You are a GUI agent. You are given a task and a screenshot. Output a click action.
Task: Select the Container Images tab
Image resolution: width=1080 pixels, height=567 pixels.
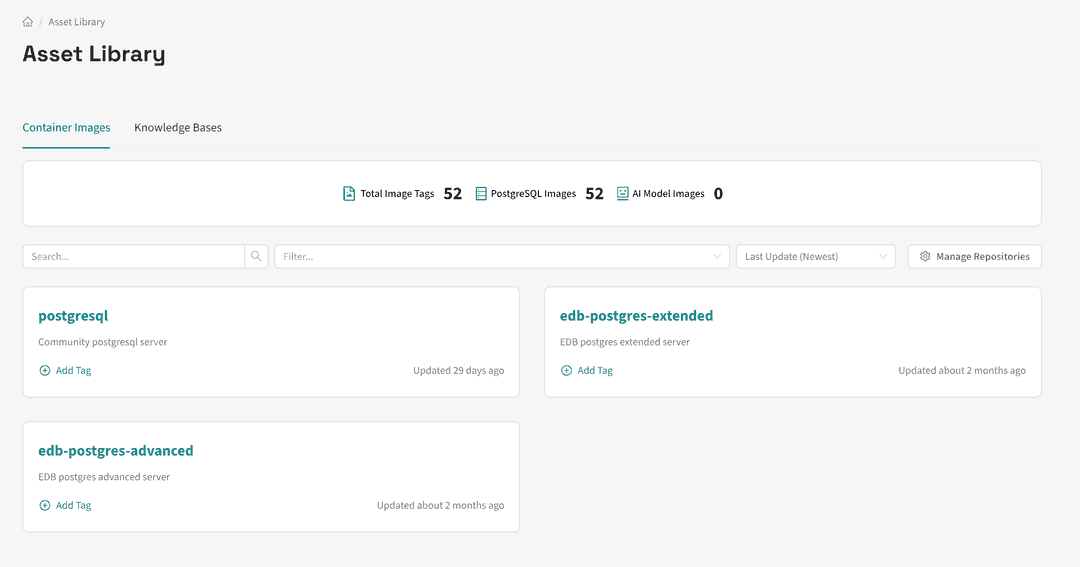click(x=66, y=127)
